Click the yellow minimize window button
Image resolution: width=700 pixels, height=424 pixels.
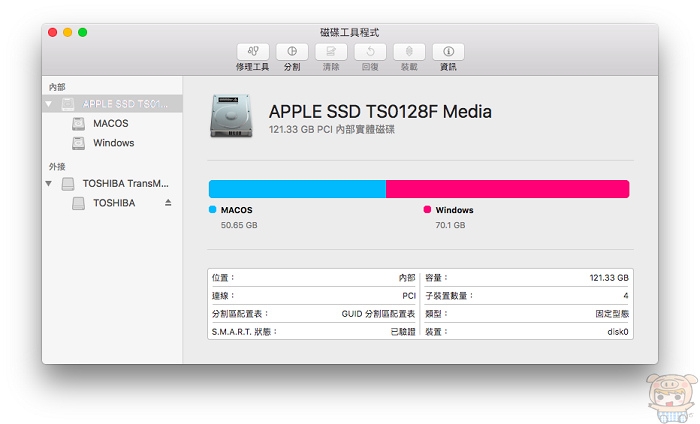(x=67, y=32)
